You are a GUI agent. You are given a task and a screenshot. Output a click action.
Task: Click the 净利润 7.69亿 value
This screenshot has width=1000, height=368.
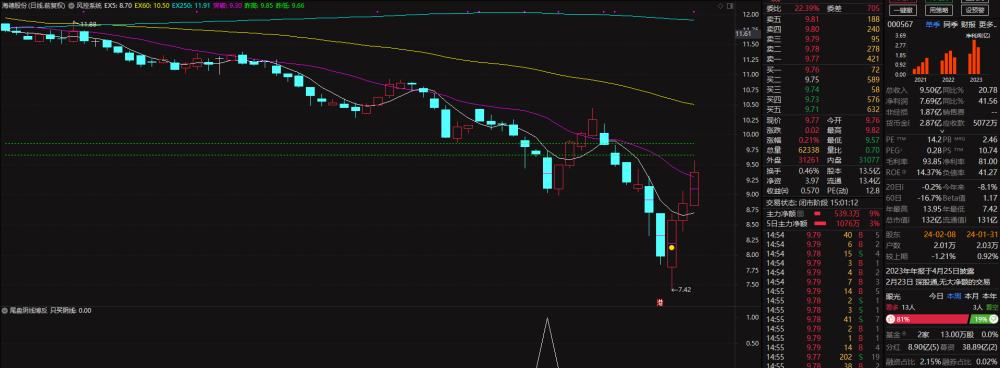[x=929, y=101]
